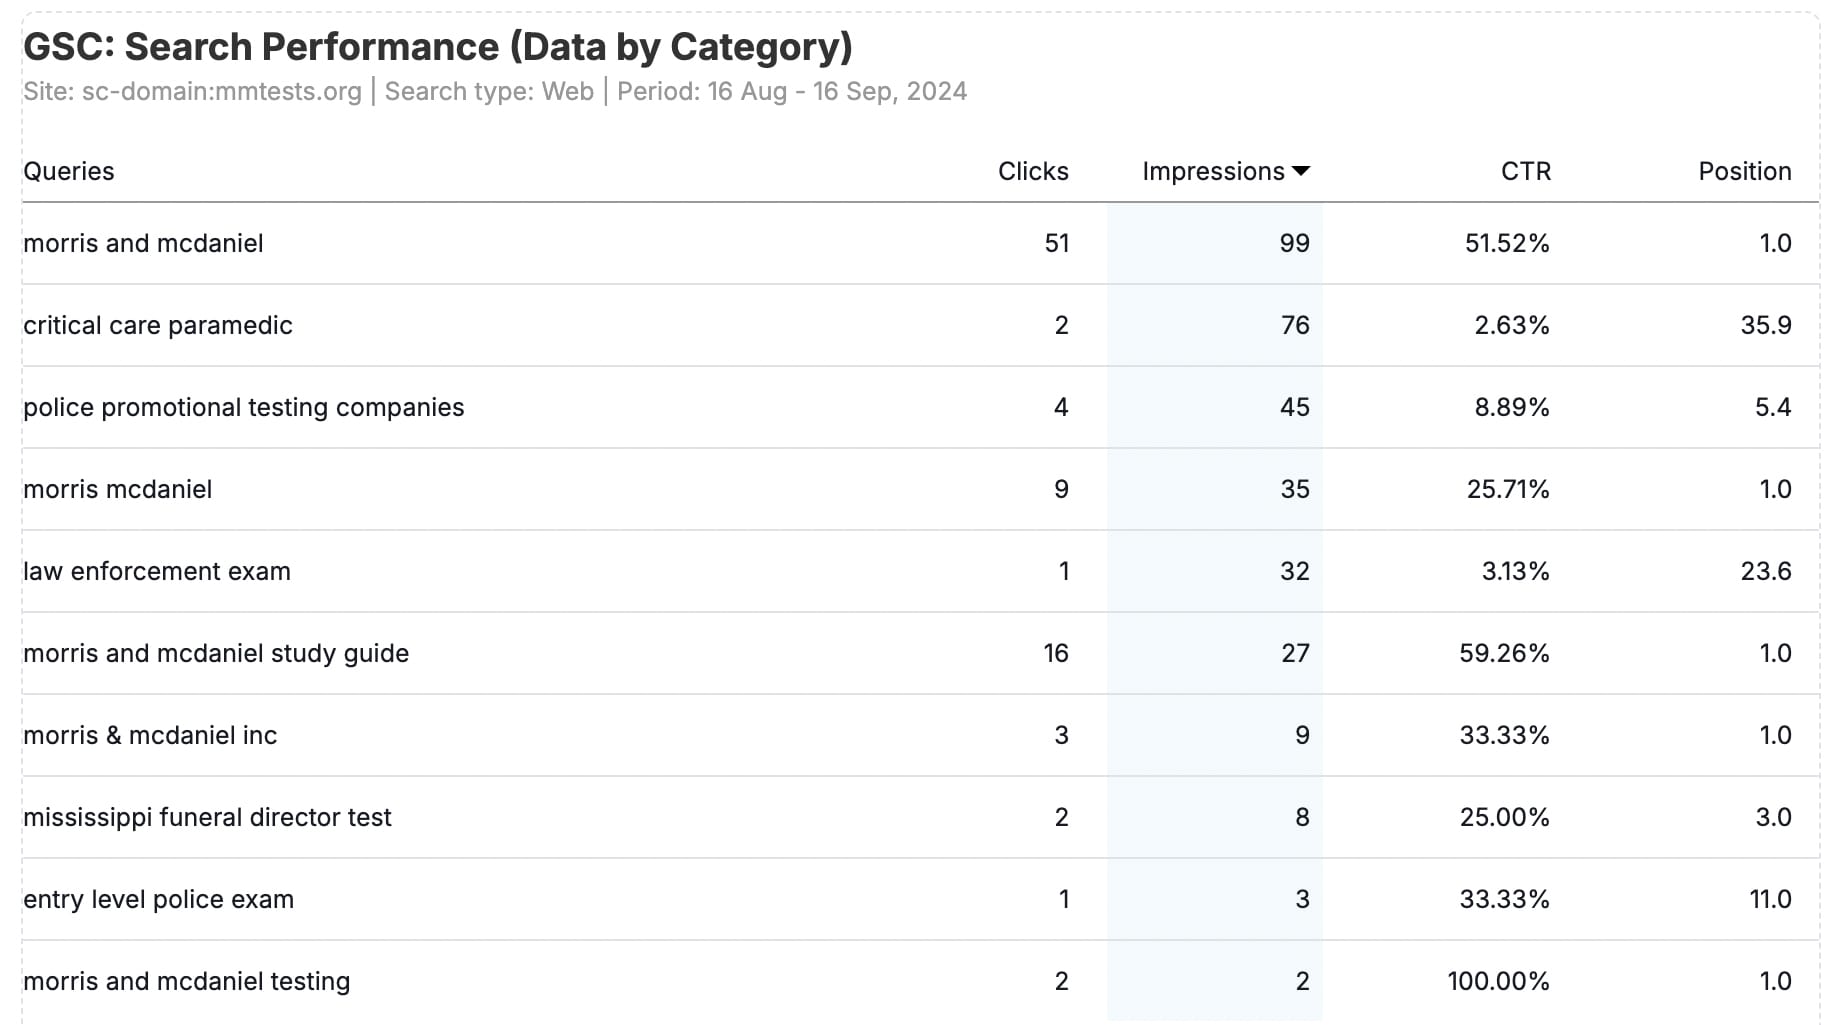Viewport: 1827px width, 1025px height.
Task: Sort by the CTR column header
Action: click(x=1525, y=172)
